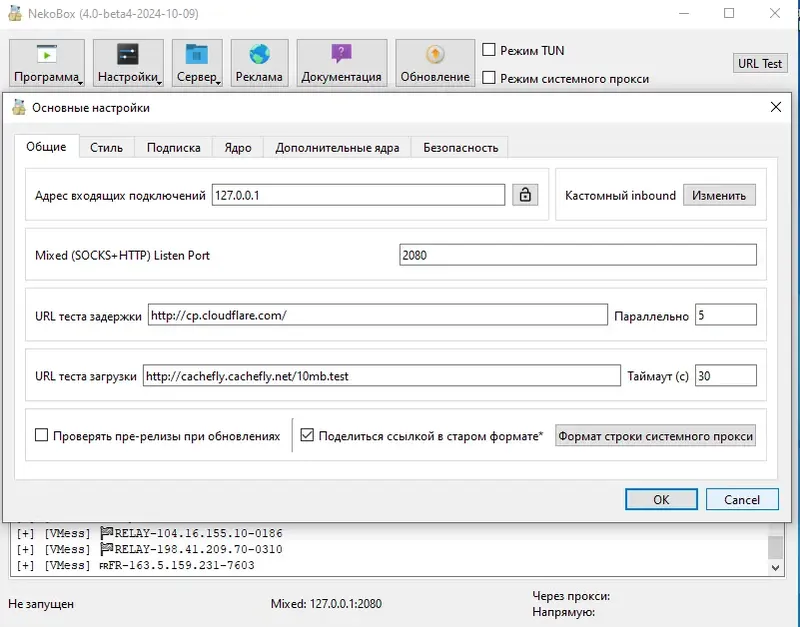Open Документация help button

pyautogui.click(x=342, y=63)
